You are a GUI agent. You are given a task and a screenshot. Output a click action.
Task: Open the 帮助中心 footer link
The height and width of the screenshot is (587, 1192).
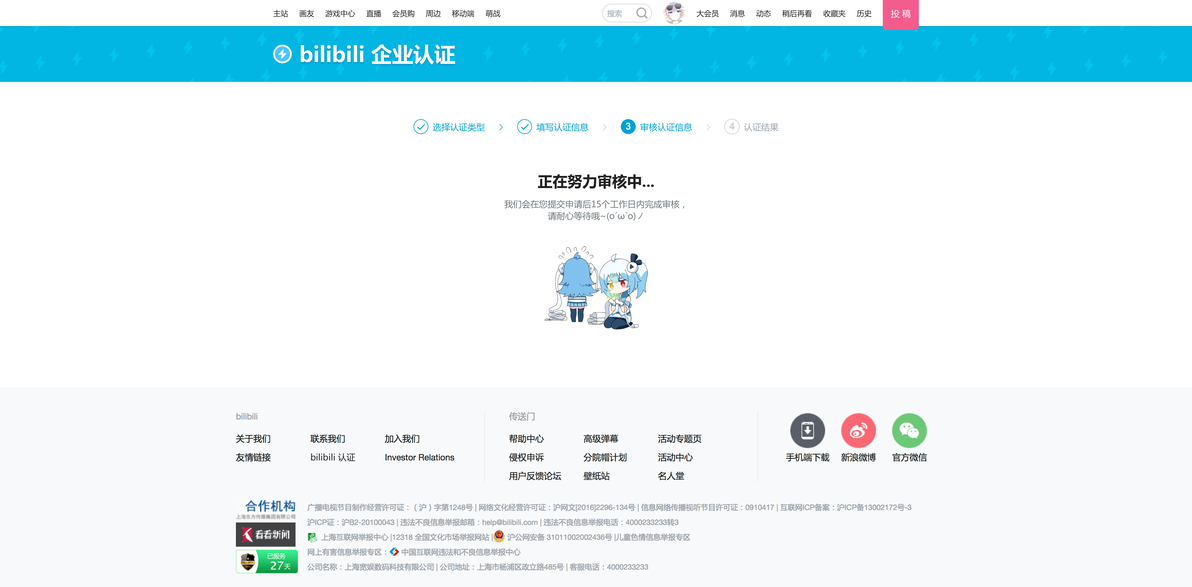527,439
